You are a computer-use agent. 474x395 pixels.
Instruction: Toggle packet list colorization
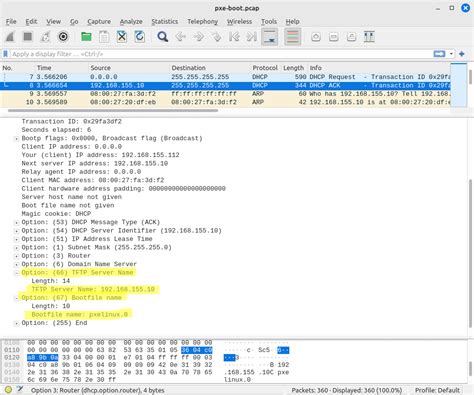[293, 37]
